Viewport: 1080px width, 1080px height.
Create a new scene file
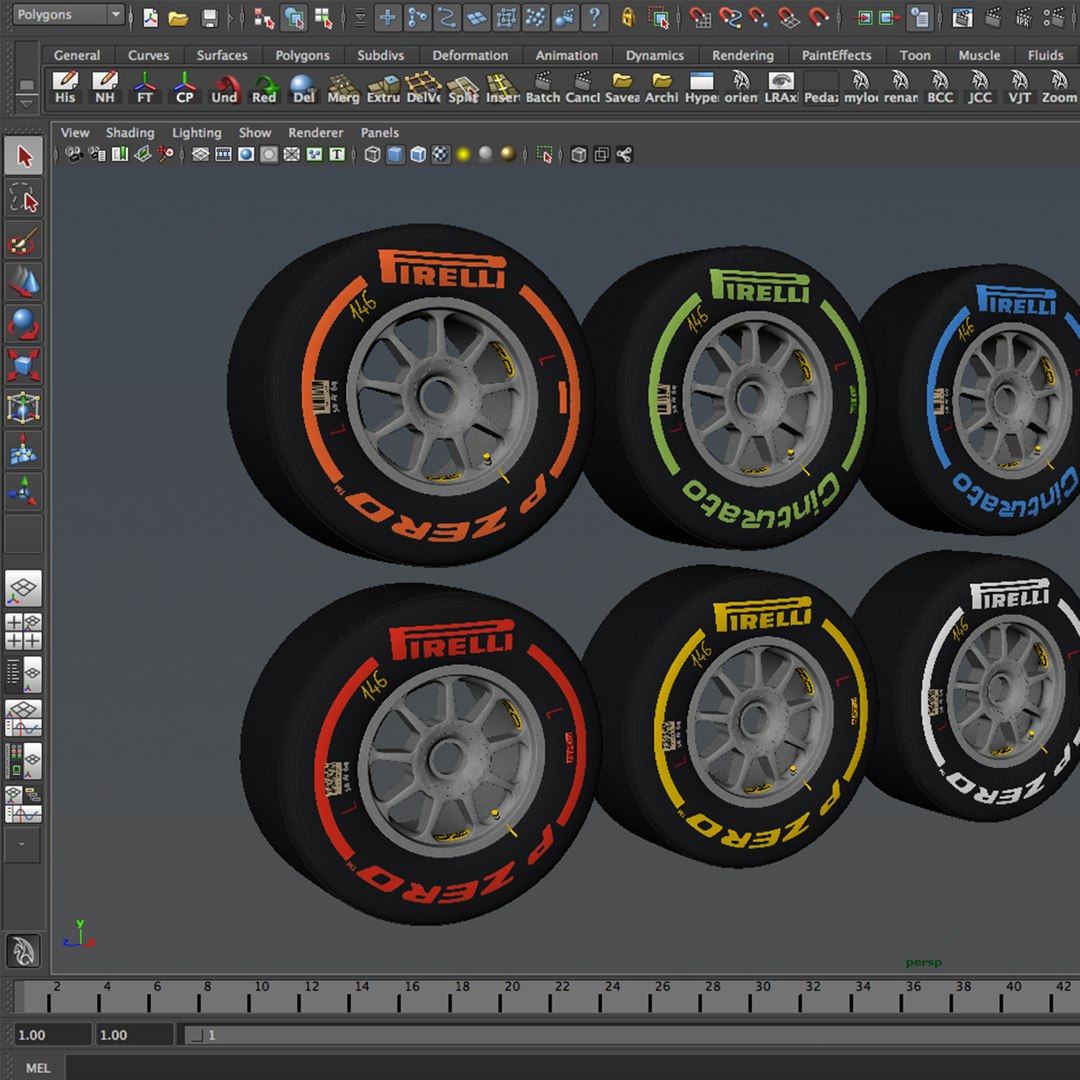(150, 18)
